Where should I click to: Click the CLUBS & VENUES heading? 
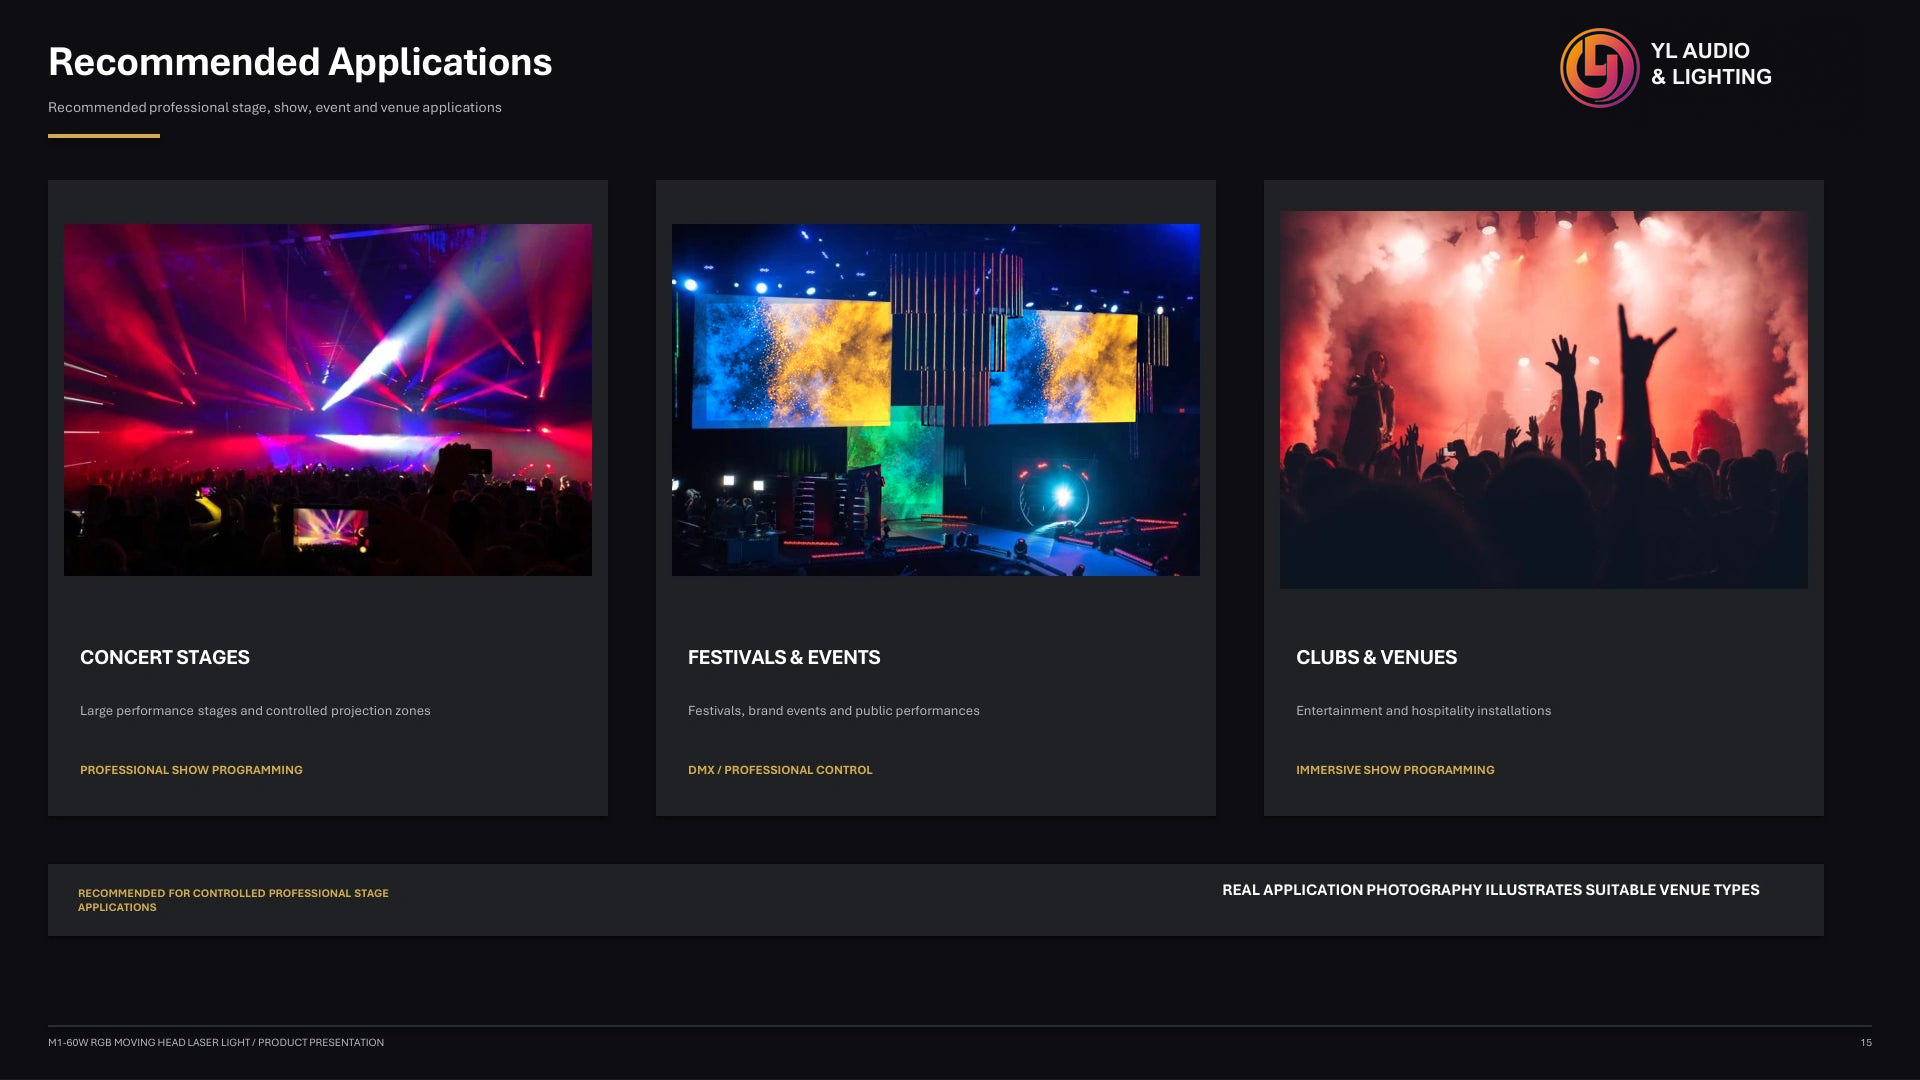pos(1376,657)
